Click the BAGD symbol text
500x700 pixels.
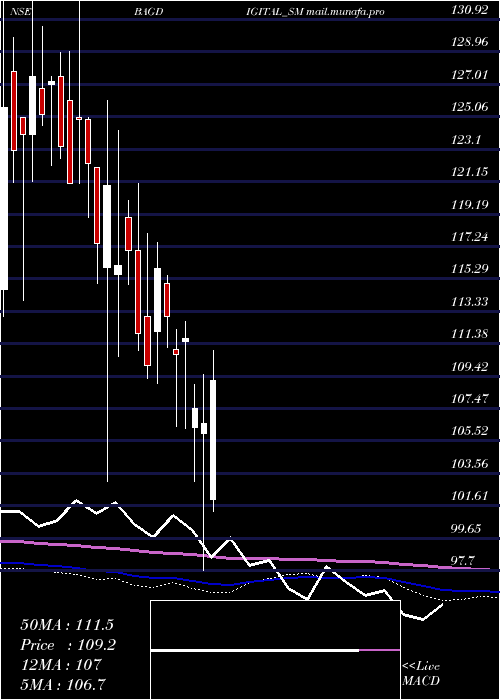tap(148, 12)
